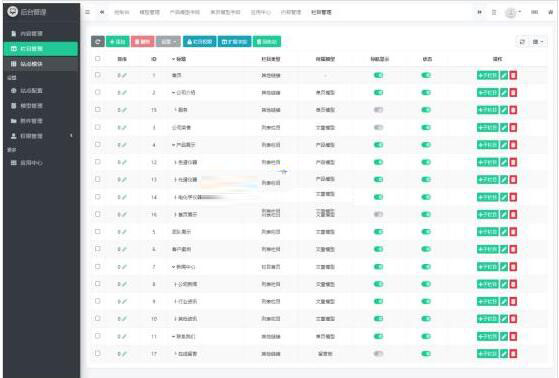This screenshot has width=559, height=378.
Task: Click the red trash delete icon in ID 1 row
Action: pos(513,75)
